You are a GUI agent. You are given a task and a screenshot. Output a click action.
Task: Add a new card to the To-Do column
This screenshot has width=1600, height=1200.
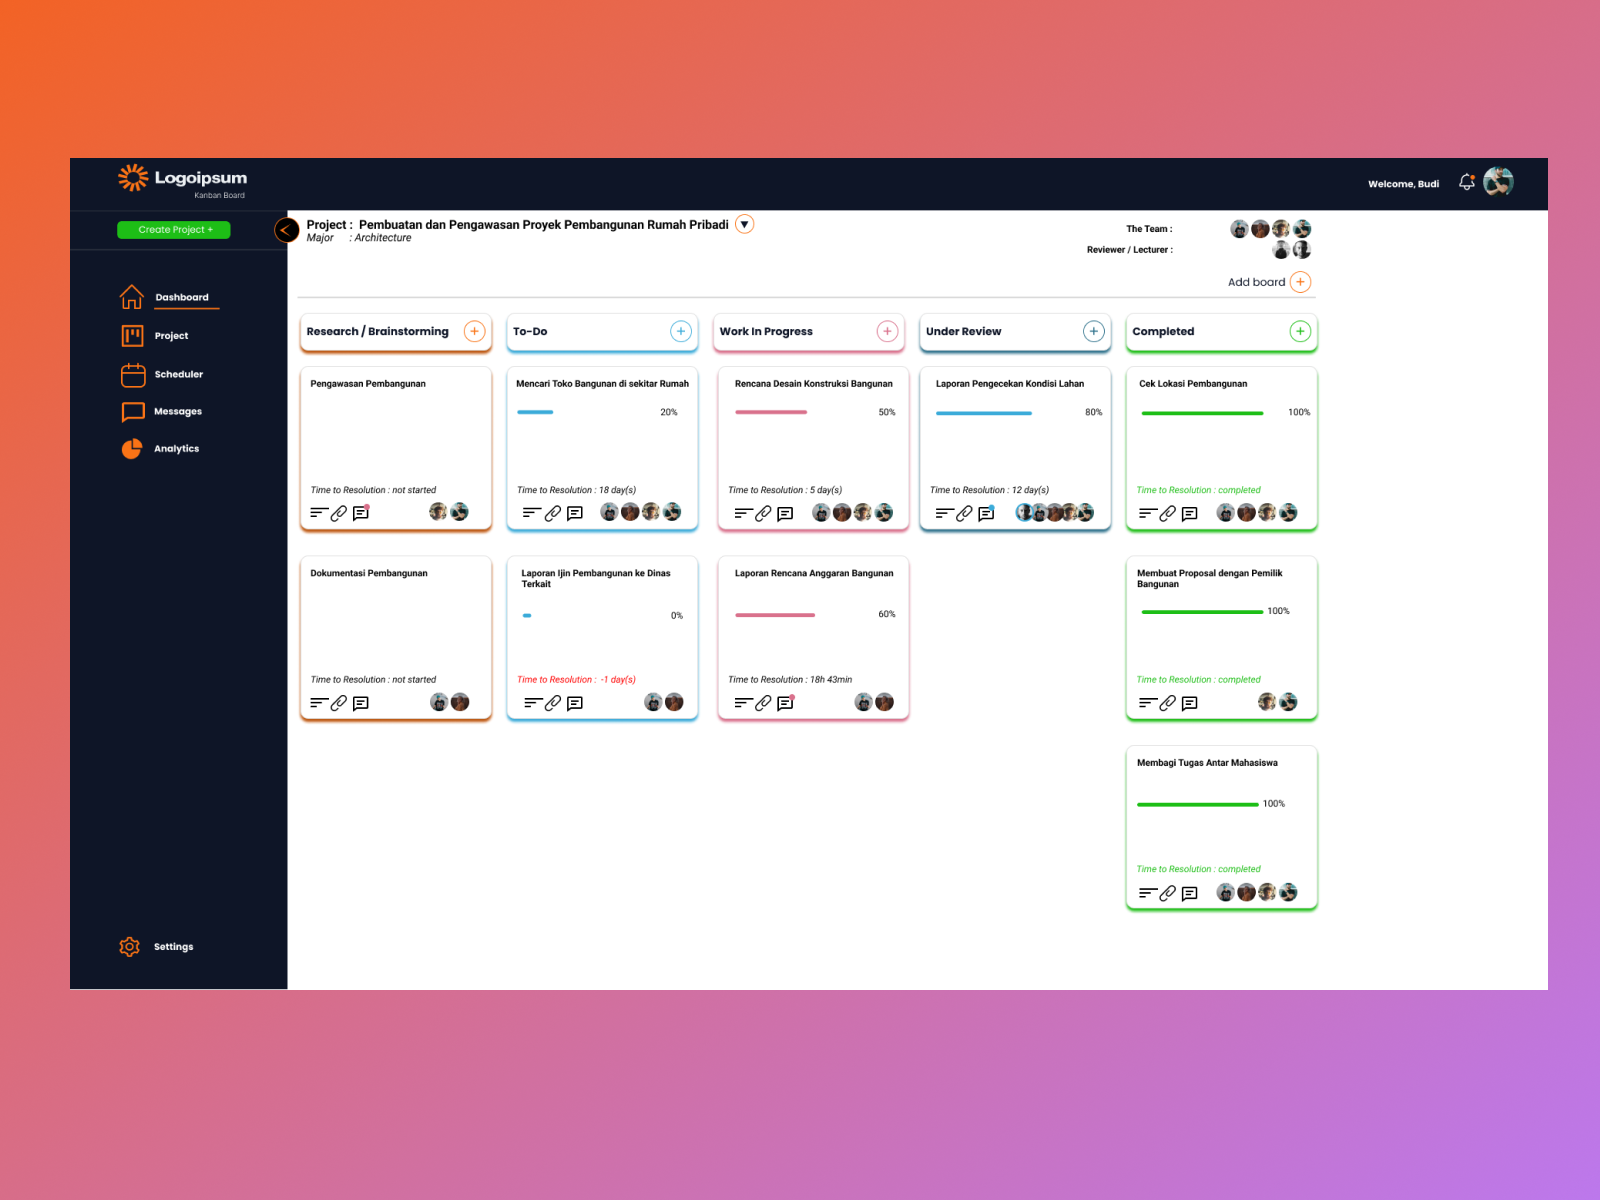pos(681,330)
